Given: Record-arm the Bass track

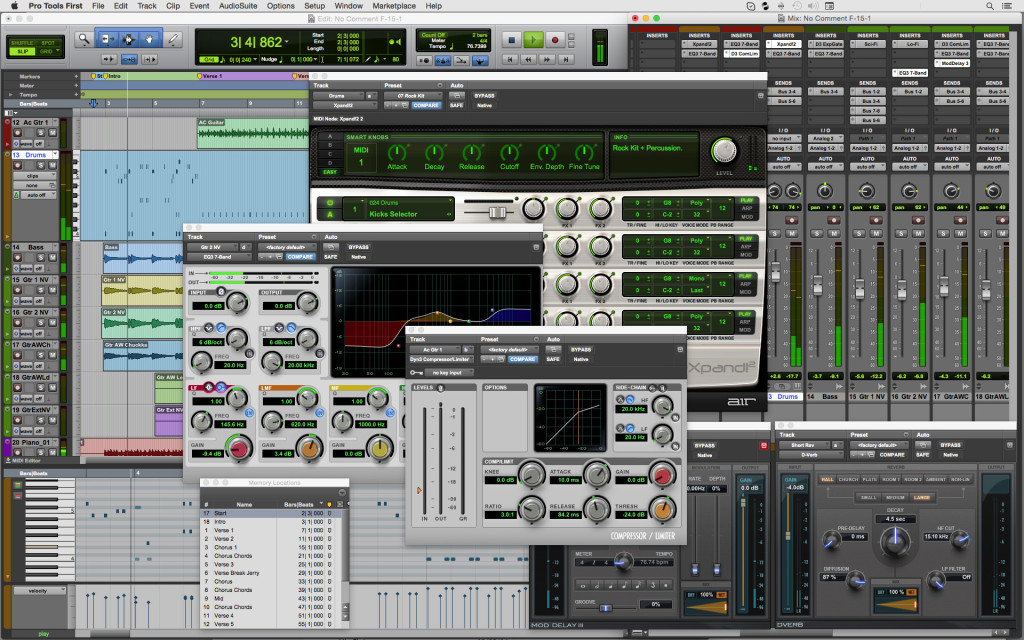Looking at the screenshot, I should click(17, 257).
